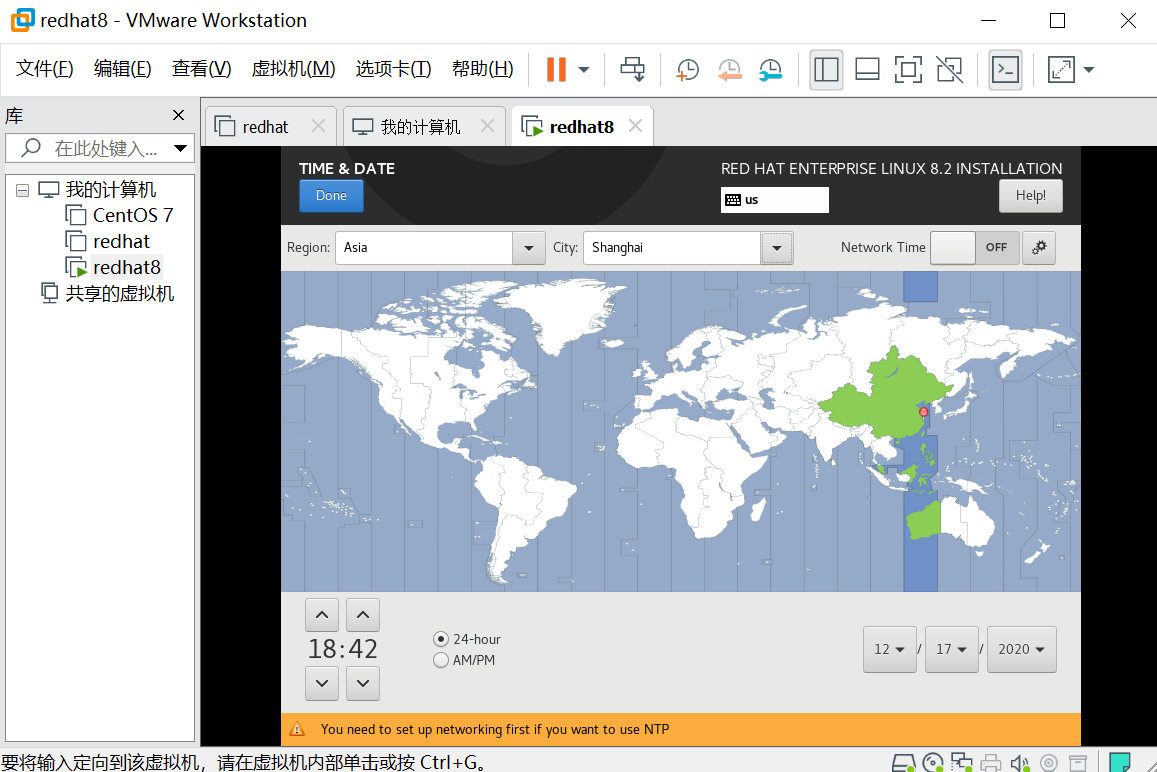This screenshot has height=772, width=1157.
Task: Open the 查看(V) menu
Action: click(x=201, y=69)
